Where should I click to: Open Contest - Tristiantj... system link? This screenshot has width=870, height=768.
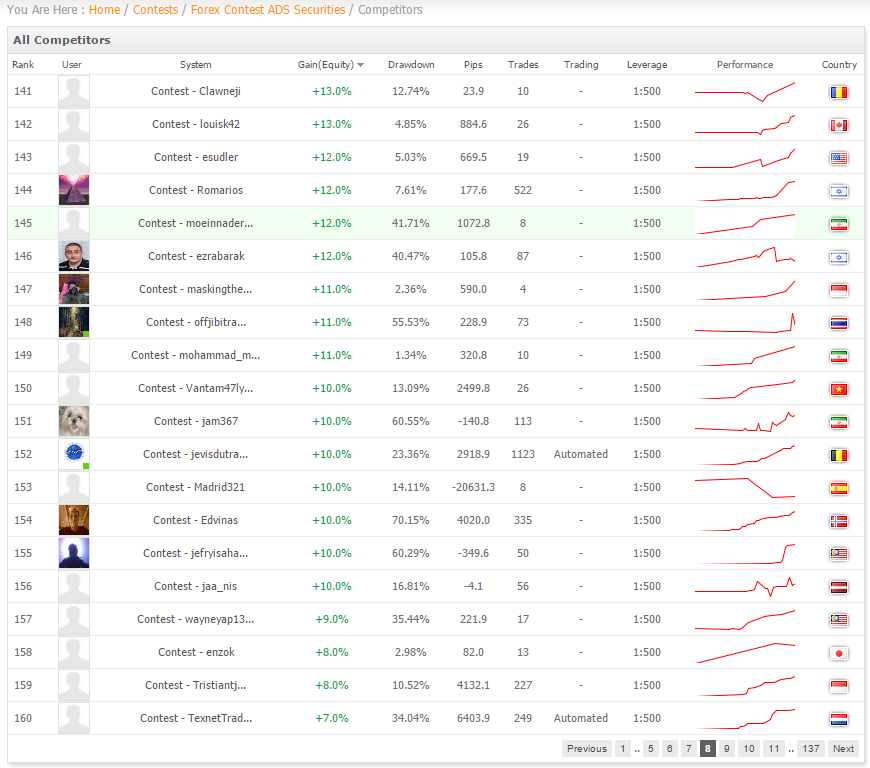[x=195, y=685]
